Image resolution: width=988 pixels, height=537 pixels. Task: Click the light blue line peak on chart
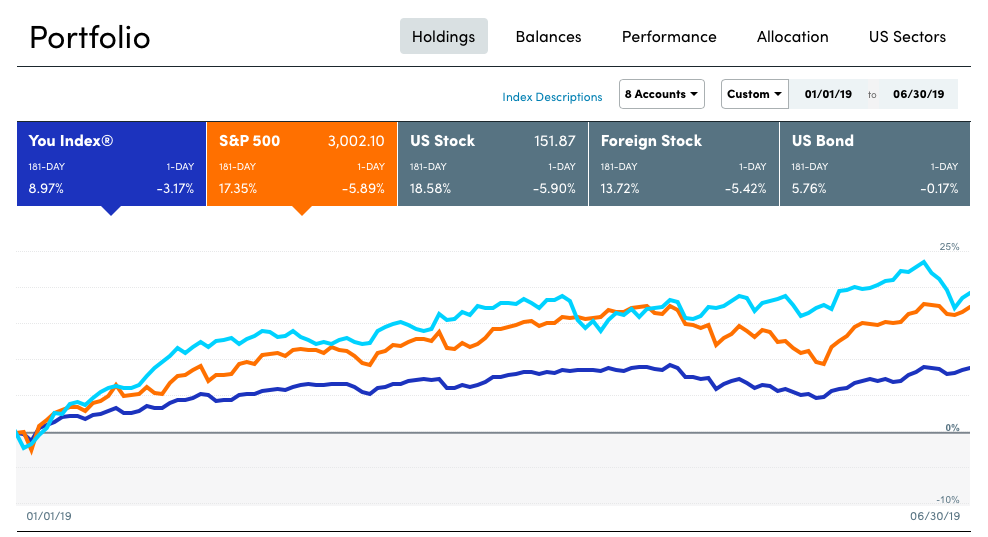[x=926, y=262]
